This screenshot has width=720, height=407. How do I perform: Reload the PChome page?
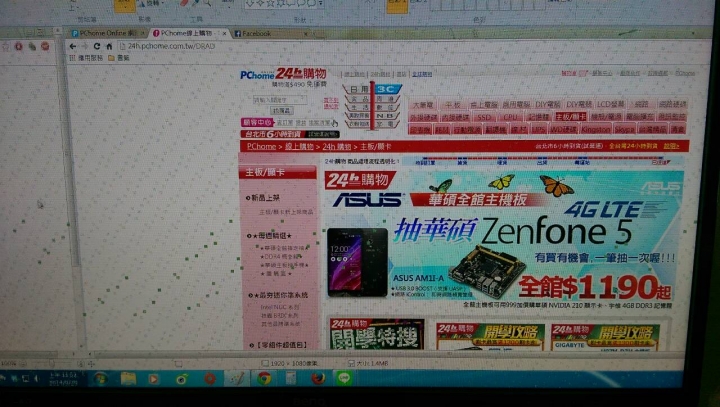click(96, 46)
